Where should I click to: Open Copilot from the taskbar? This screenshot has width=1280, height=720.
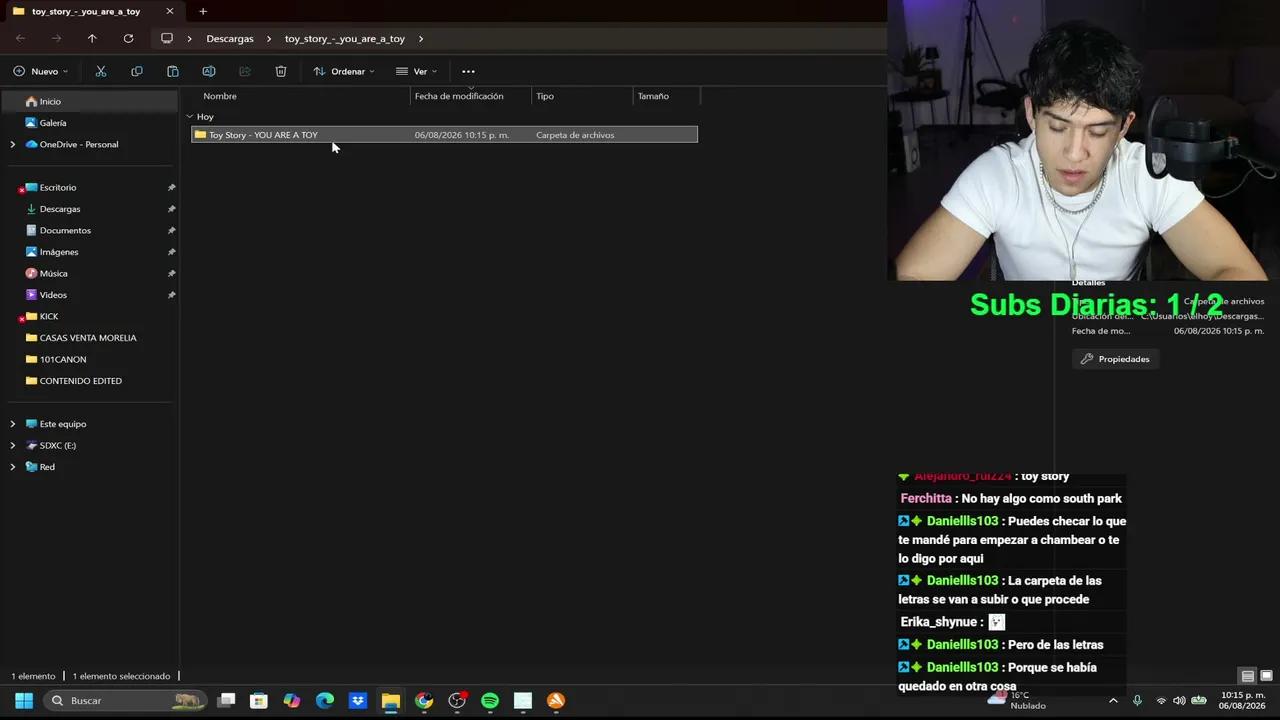point(292,700)
